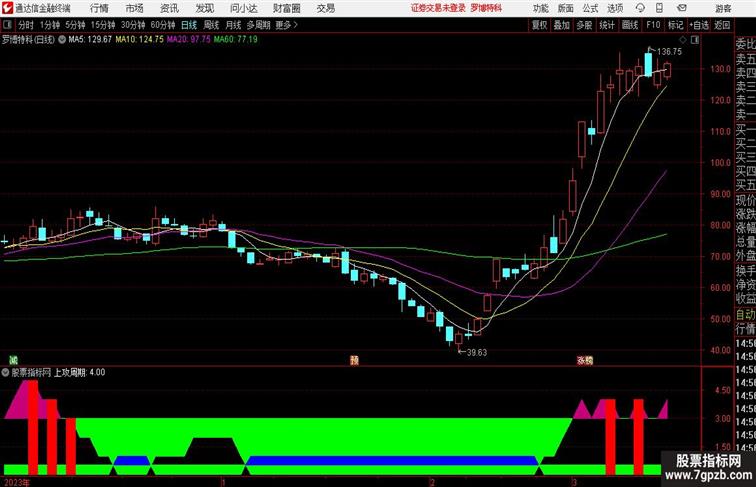Switch to 分时 chart period

tap(26, 25)
